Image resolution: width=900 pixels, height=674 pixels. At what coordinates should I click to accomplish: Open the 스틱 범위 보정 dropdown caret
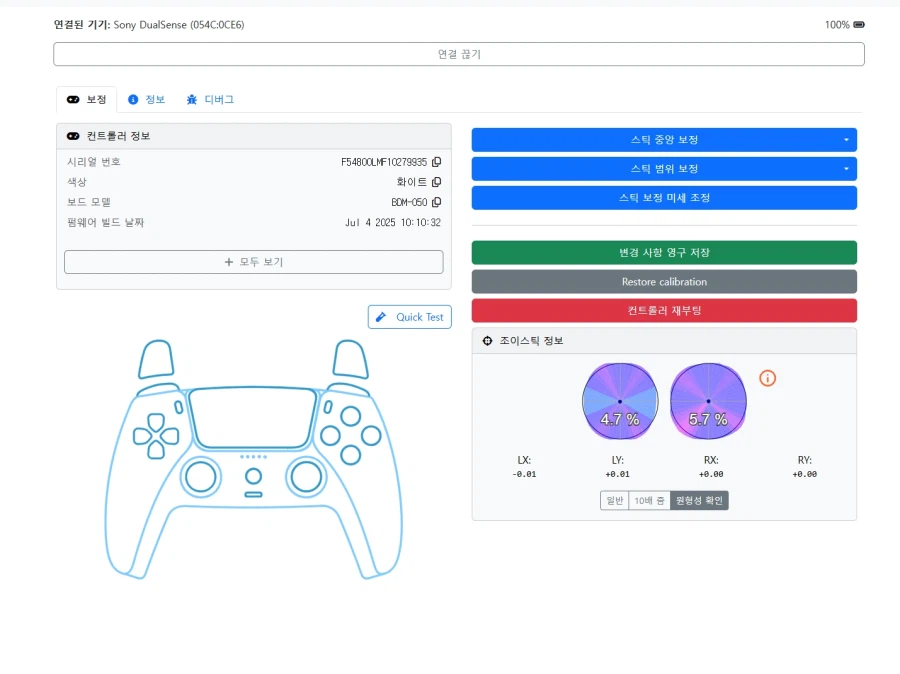847,168
